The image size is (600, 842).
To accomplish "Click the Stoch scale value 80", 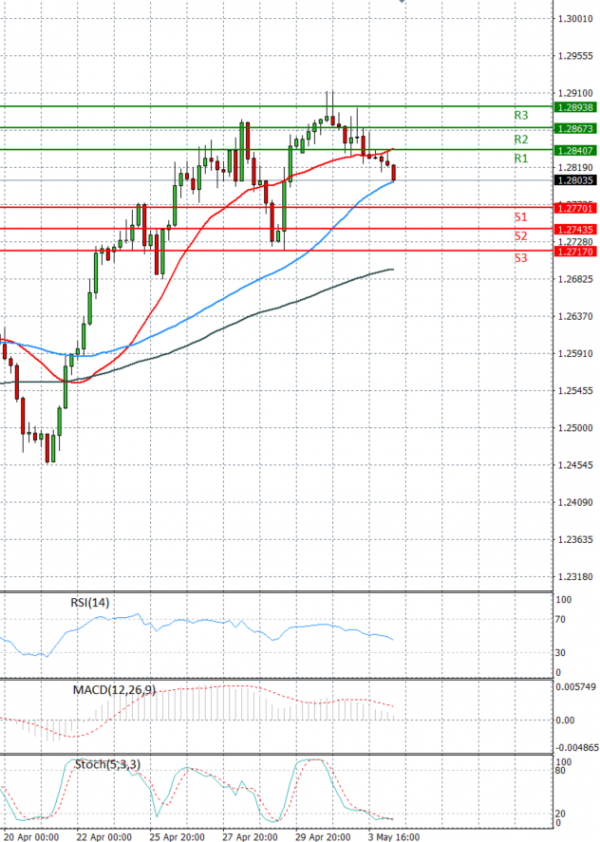I will (x=560, y=771).
